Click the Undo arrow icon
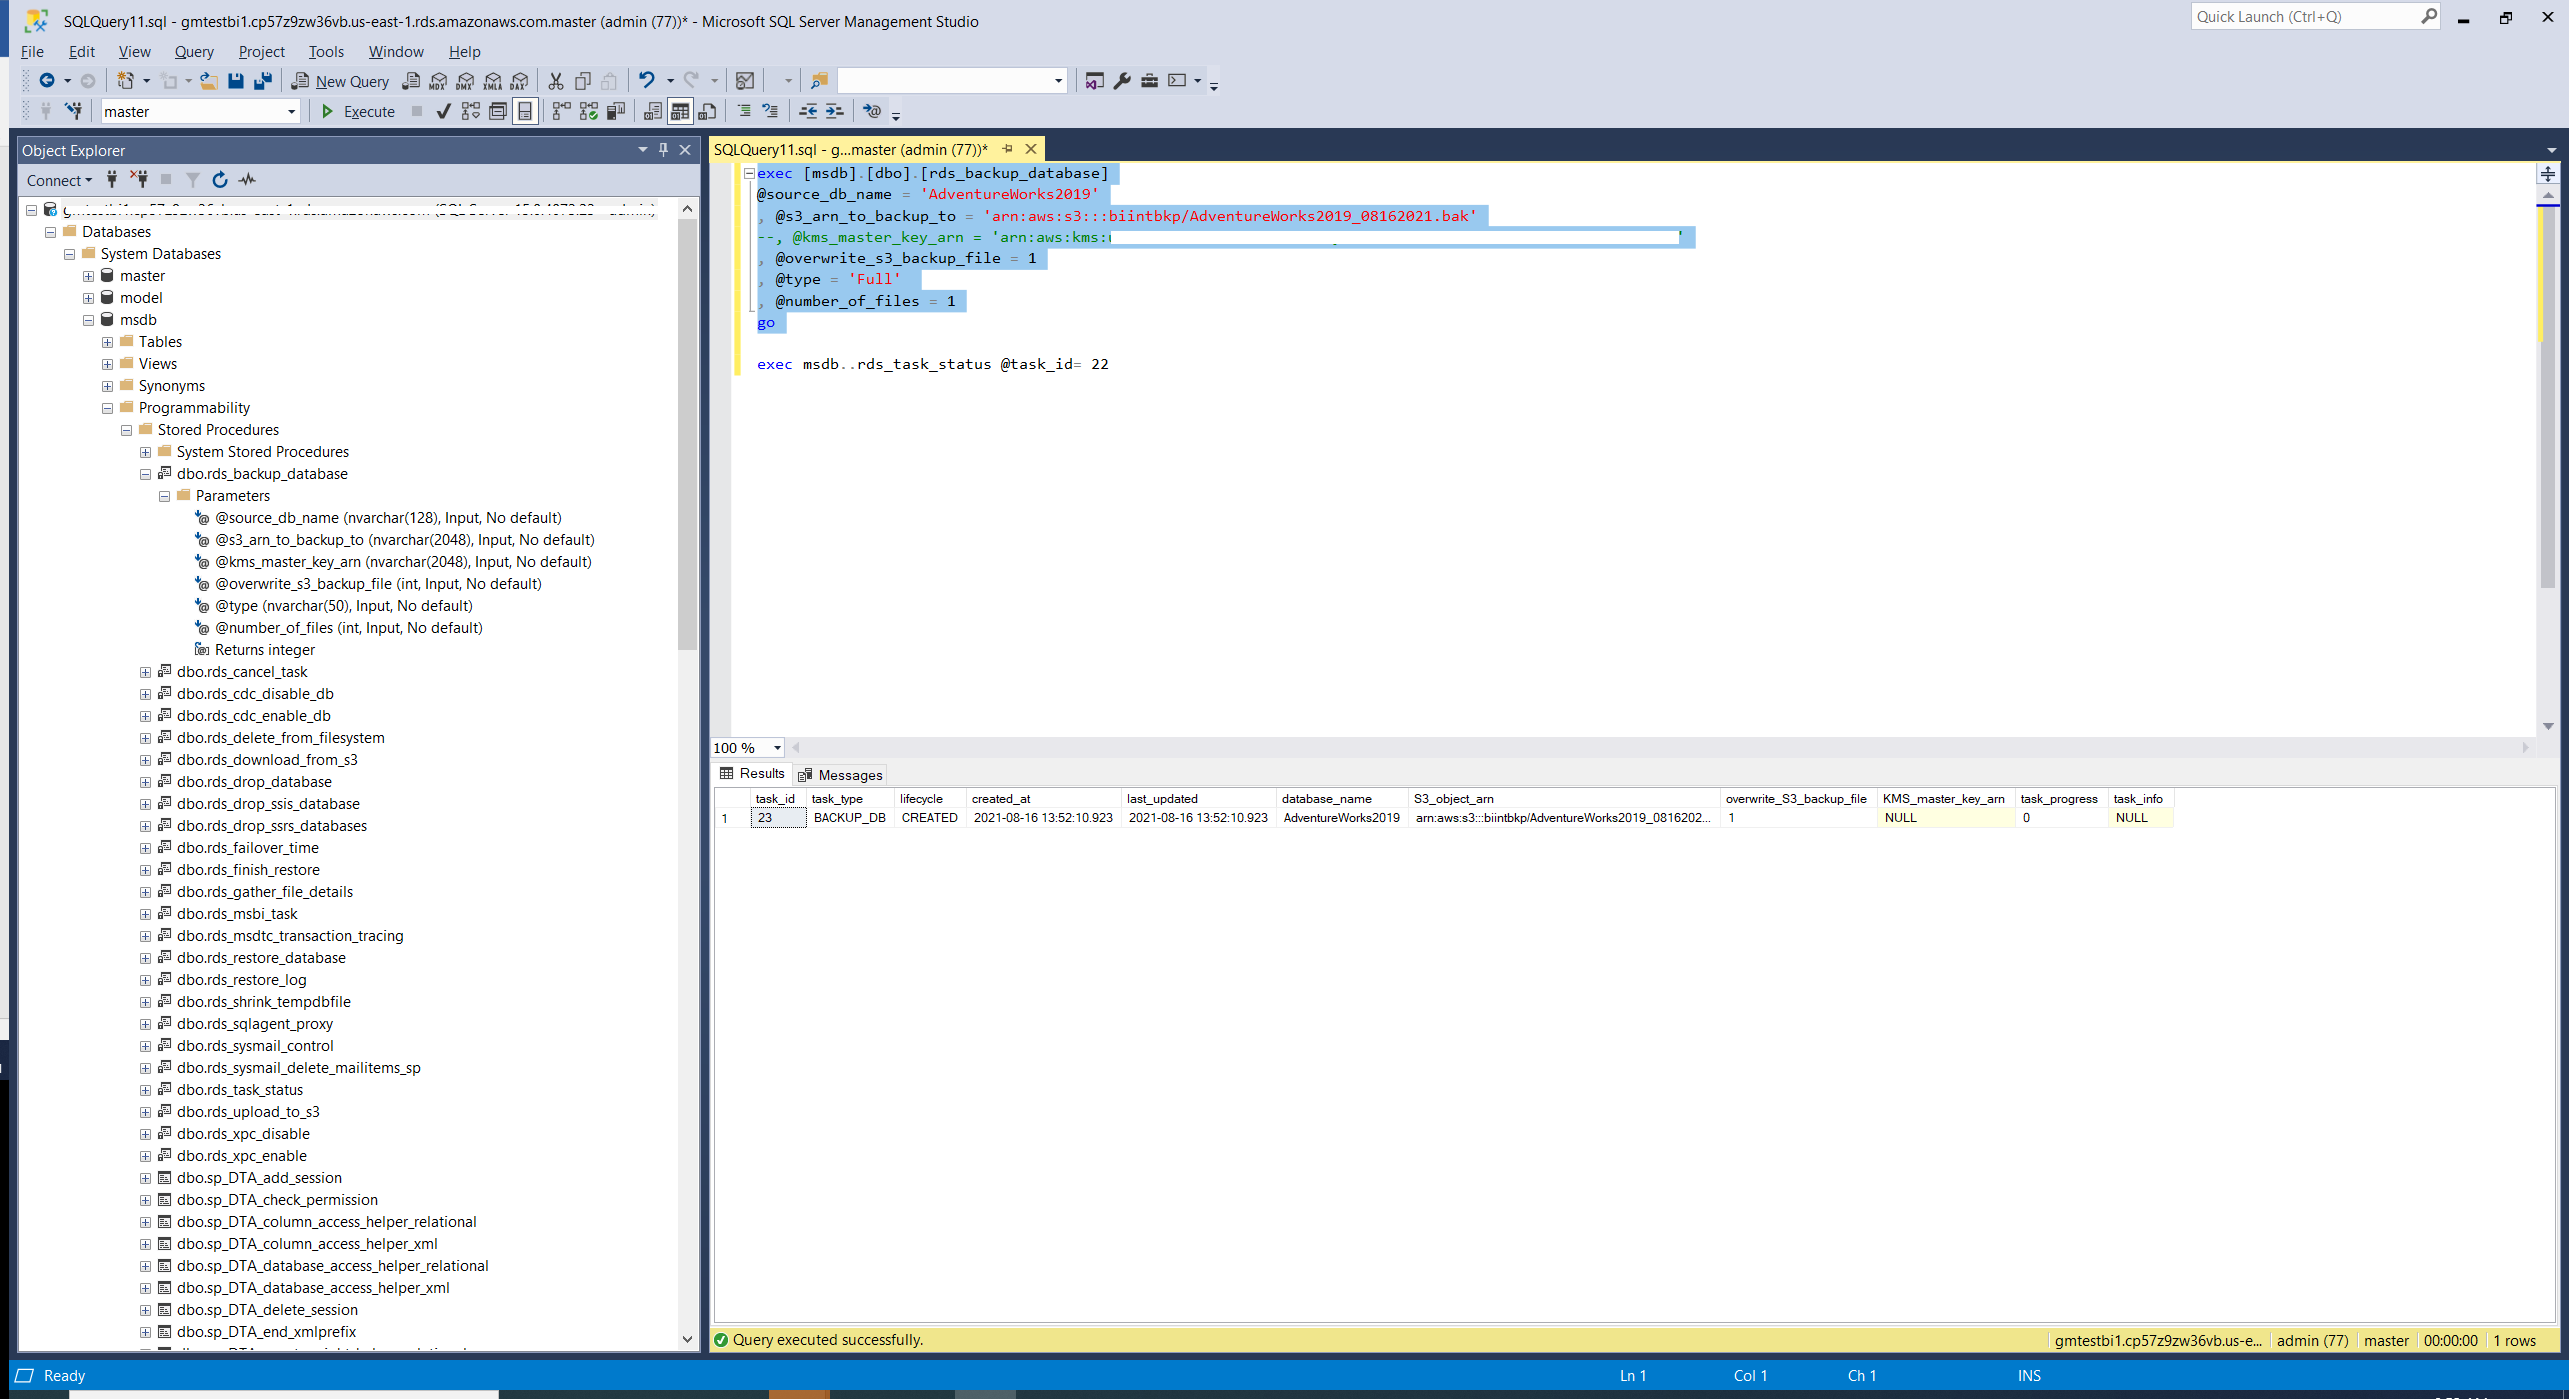The image size is (2569, 1399). click(647, 81)
